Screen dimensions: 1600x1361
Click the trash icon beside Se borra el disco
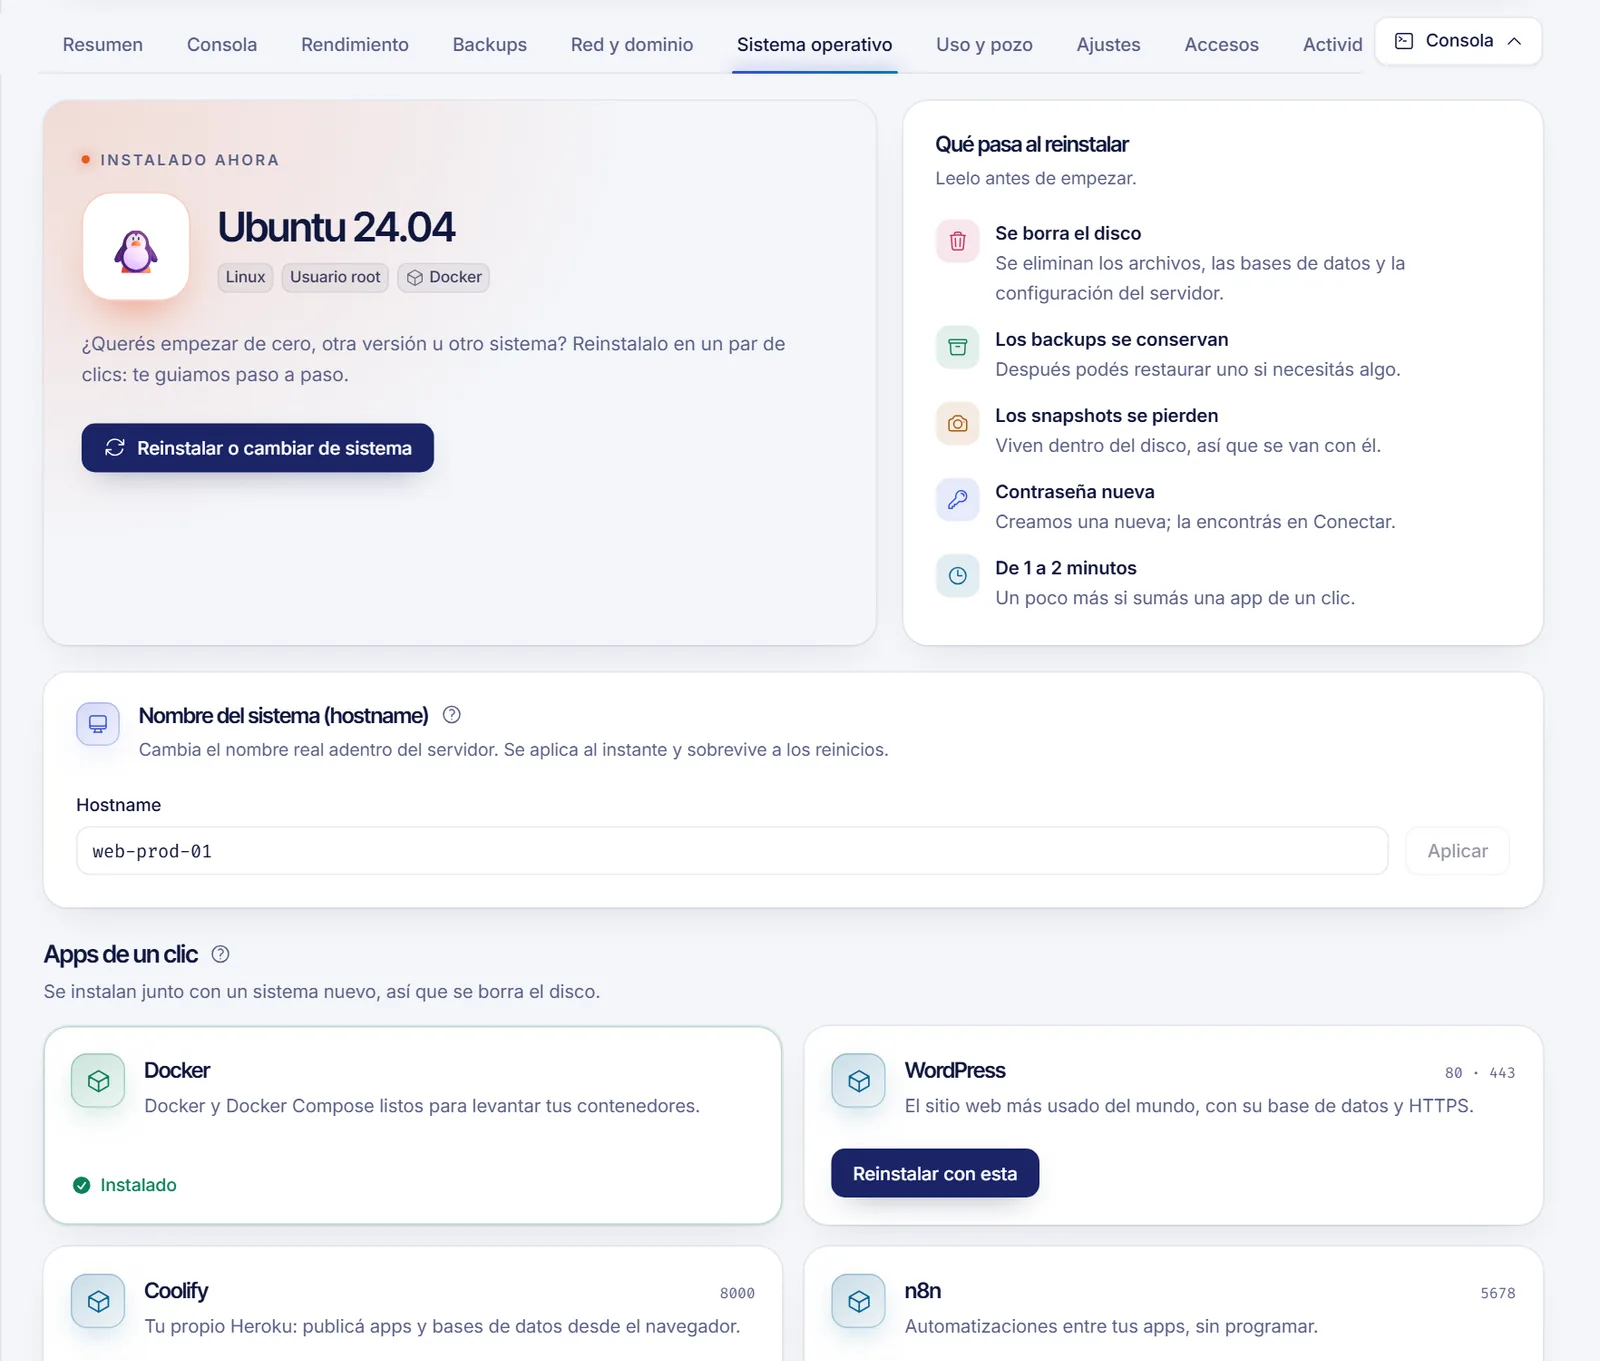pyautogui.click(x=957, y=241)
